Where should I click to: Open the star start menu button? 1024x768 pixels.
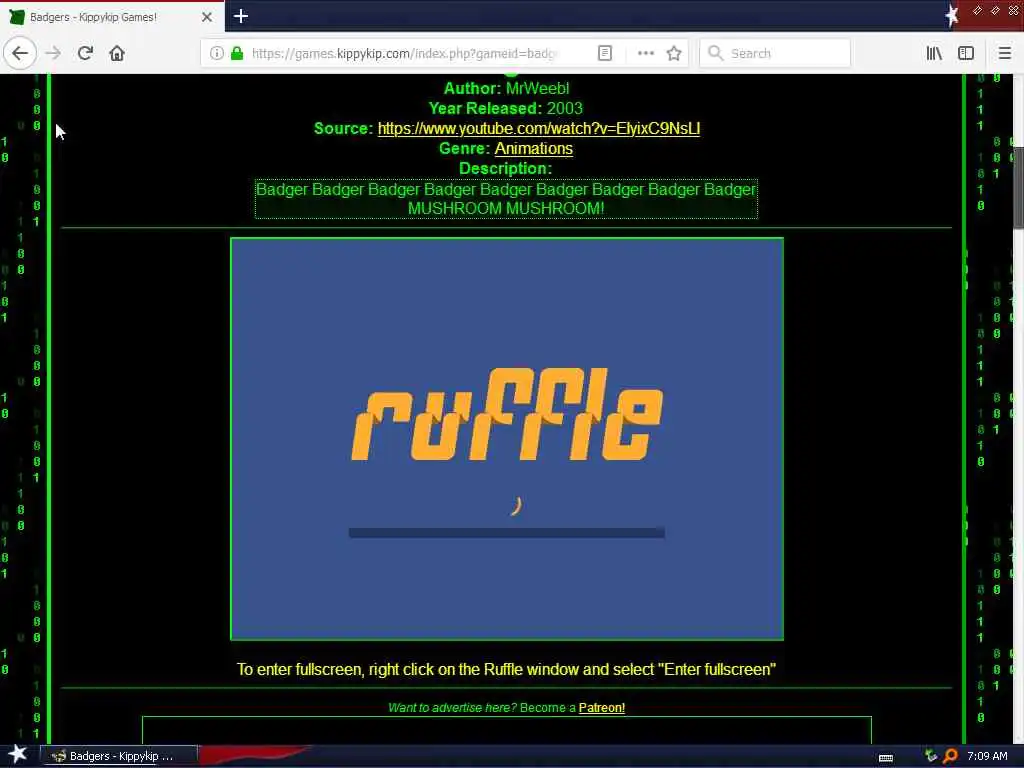[x=18, y=755]
